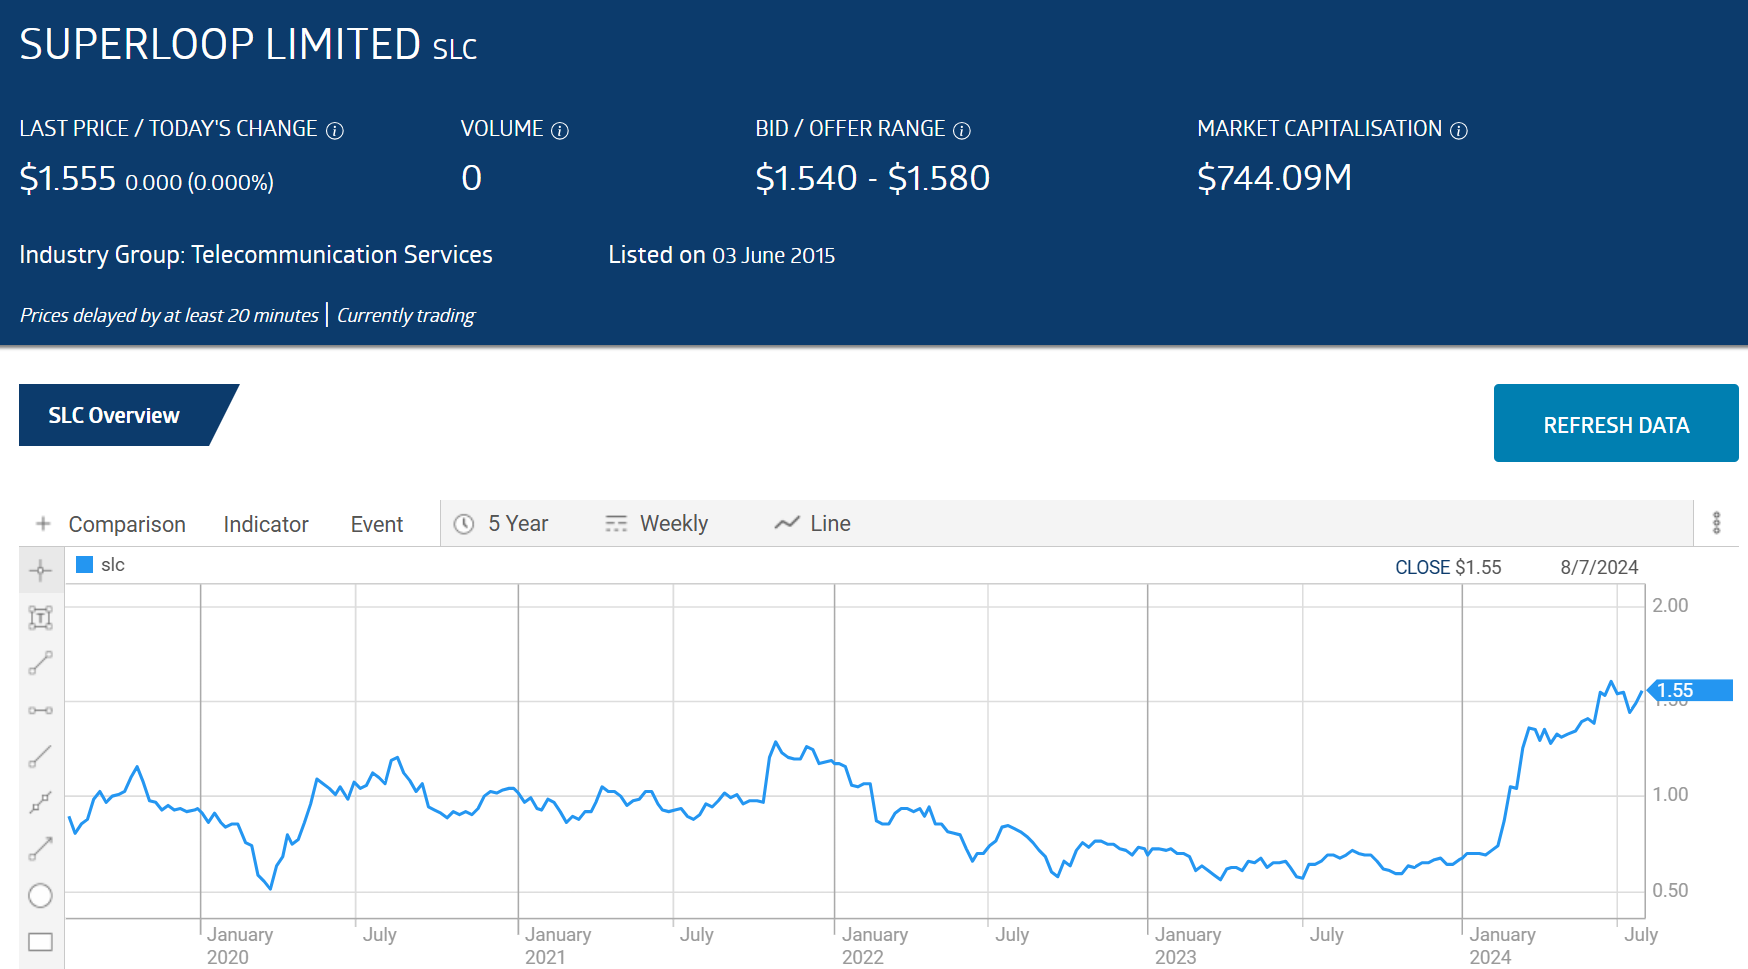Click the $1.555 last price value
The width and height of the screenshot is (1748, 969).
(x=68, y=179)
